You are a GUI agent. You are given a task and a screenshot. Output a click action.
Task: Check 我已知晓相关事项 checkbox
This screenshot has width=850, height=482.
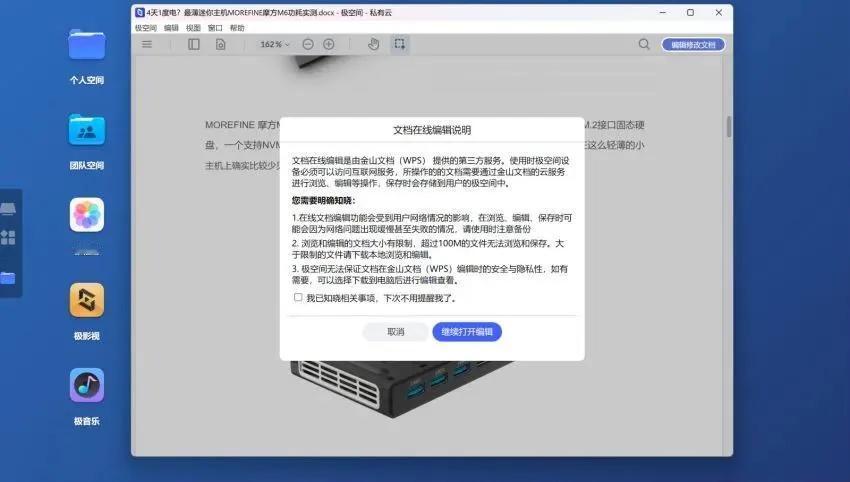pos(298,297)
